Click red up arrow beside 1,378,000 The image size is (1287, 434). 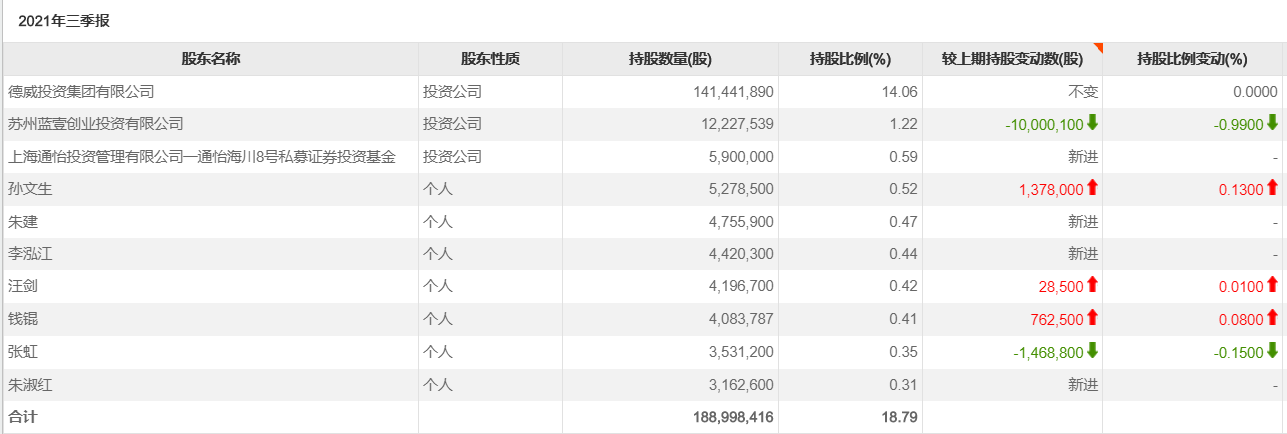tap(1092, 188)
